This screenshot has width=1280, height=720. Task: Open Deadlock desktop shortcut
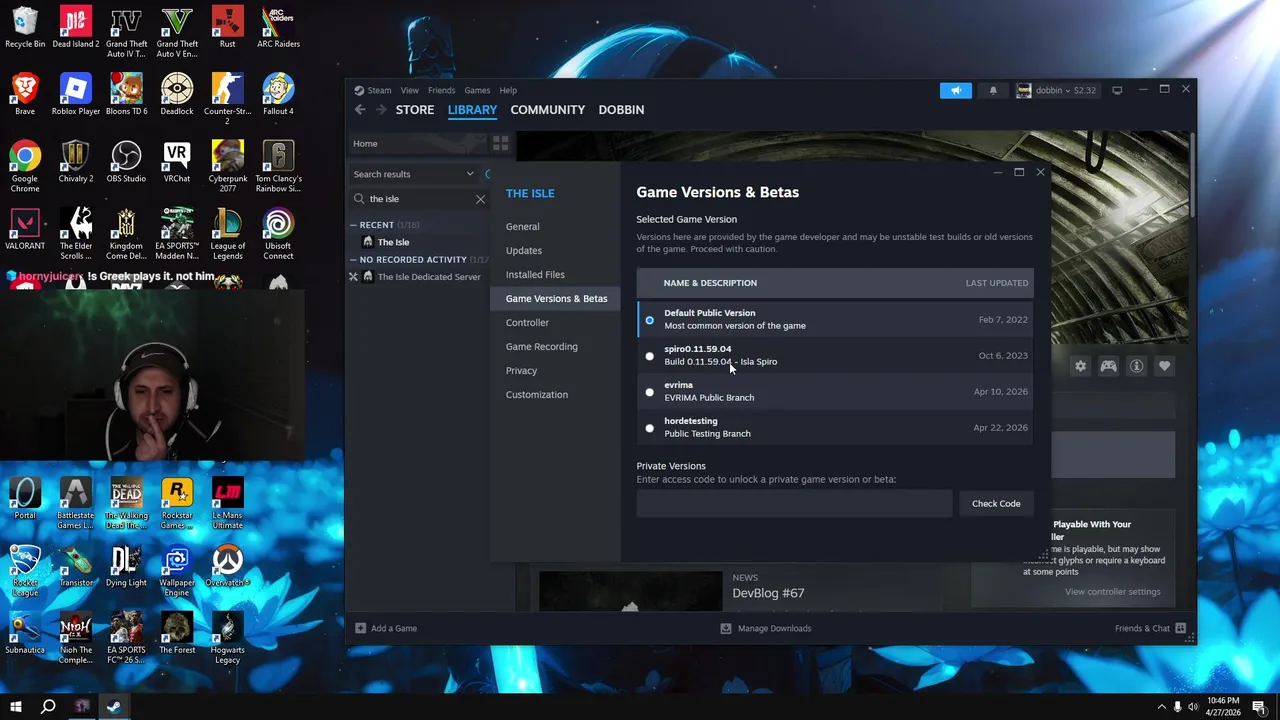[x=177, y=94]
